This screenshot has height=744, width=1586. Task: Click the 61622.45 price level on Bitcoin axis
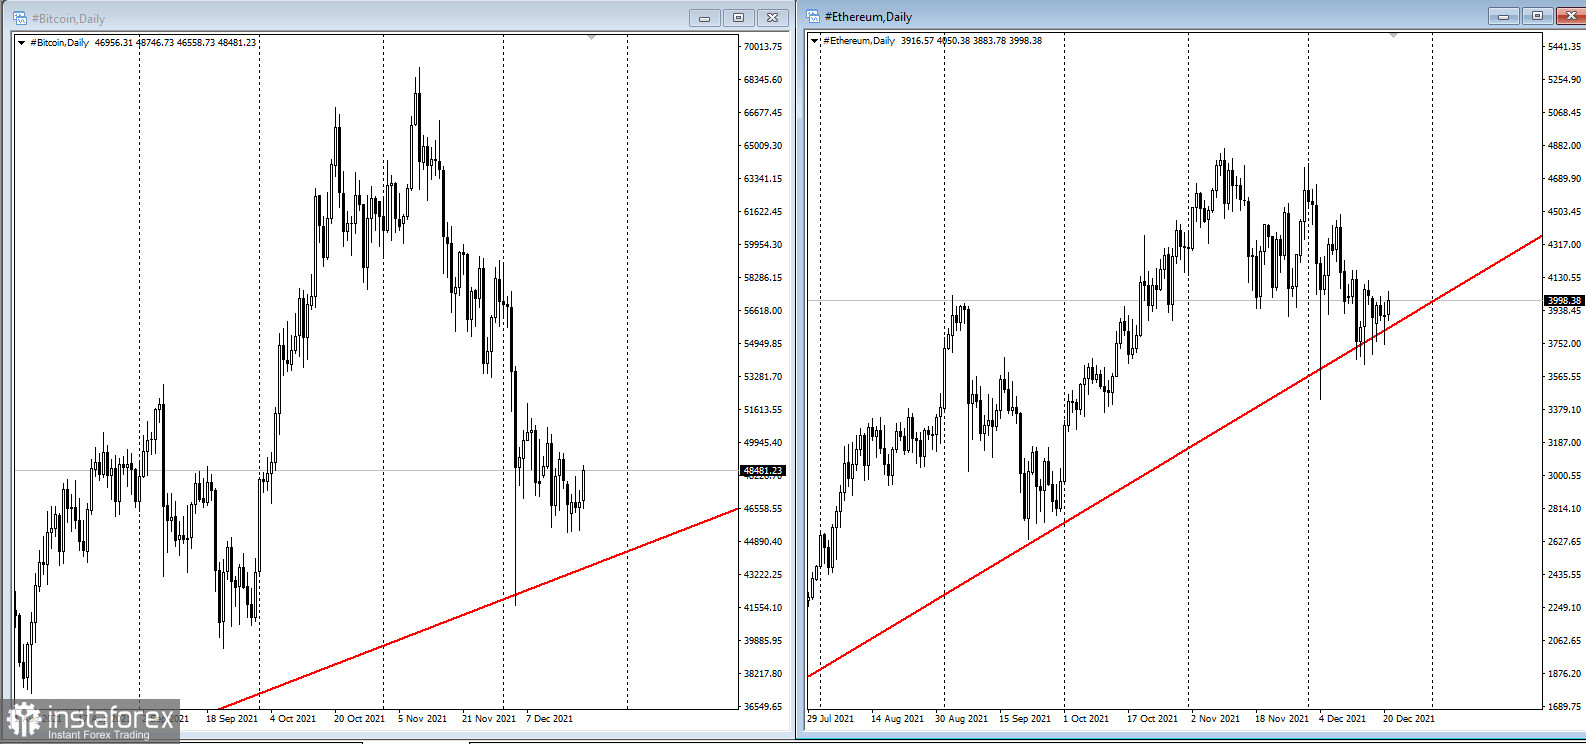(x=763, y=211)
